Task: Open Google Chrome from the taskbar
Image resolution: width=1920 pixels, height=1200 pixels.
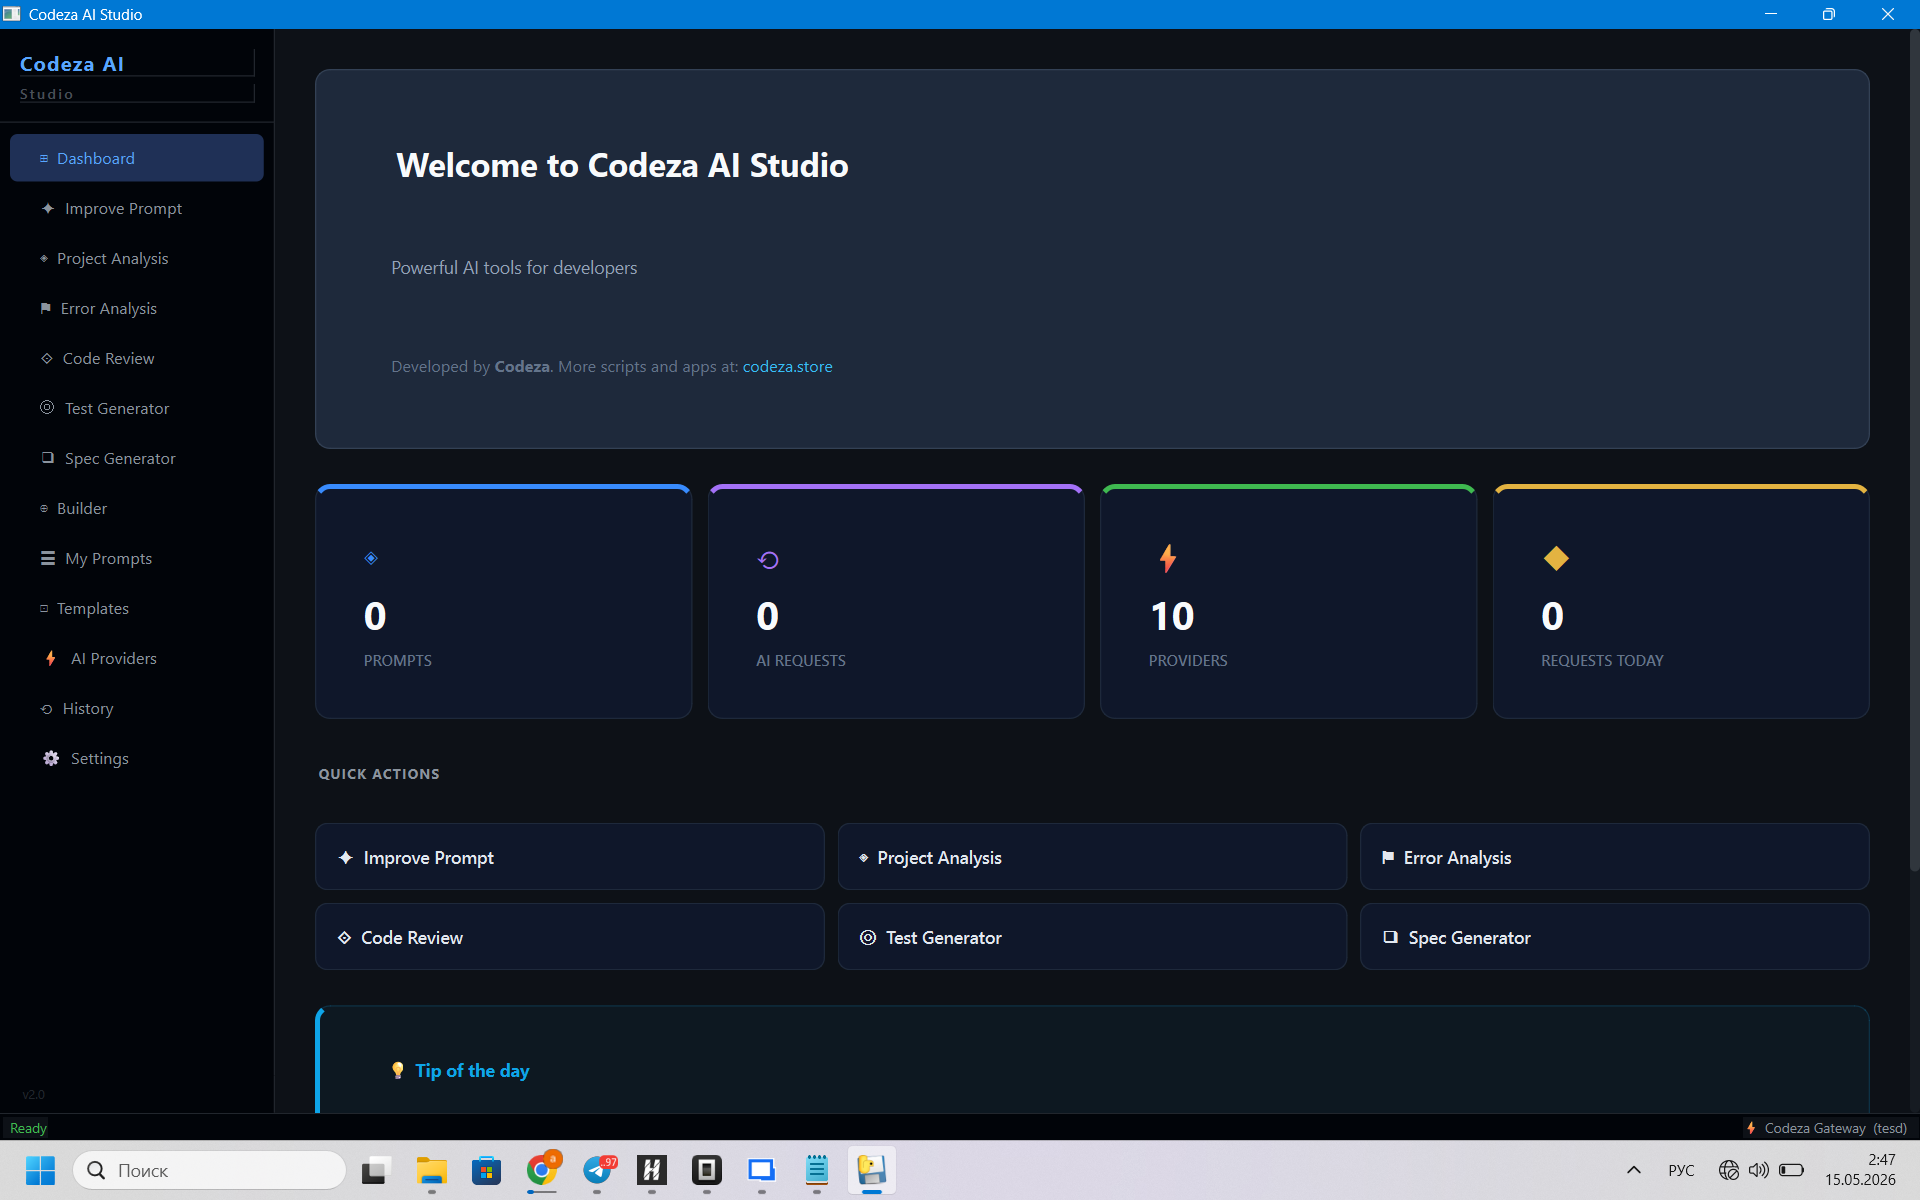Action: click(x=542, y=1170)
